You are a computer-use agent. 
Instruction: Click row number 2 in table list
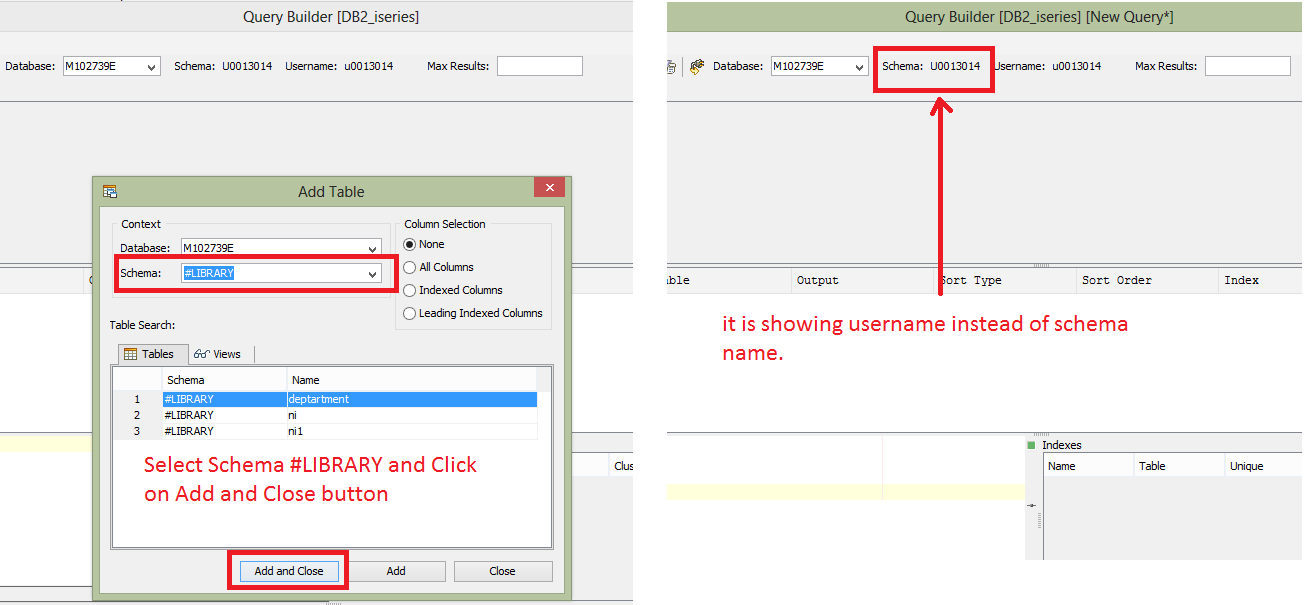click(x=137, y=415)
